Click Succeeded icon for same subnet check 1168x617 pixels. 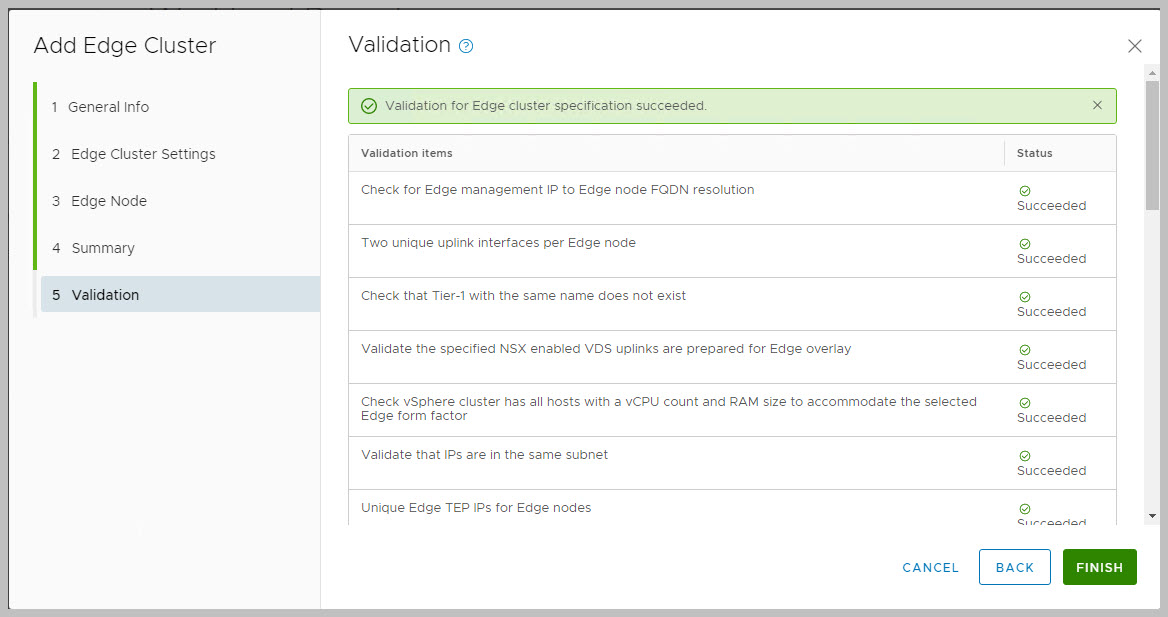coord(1025,456)
